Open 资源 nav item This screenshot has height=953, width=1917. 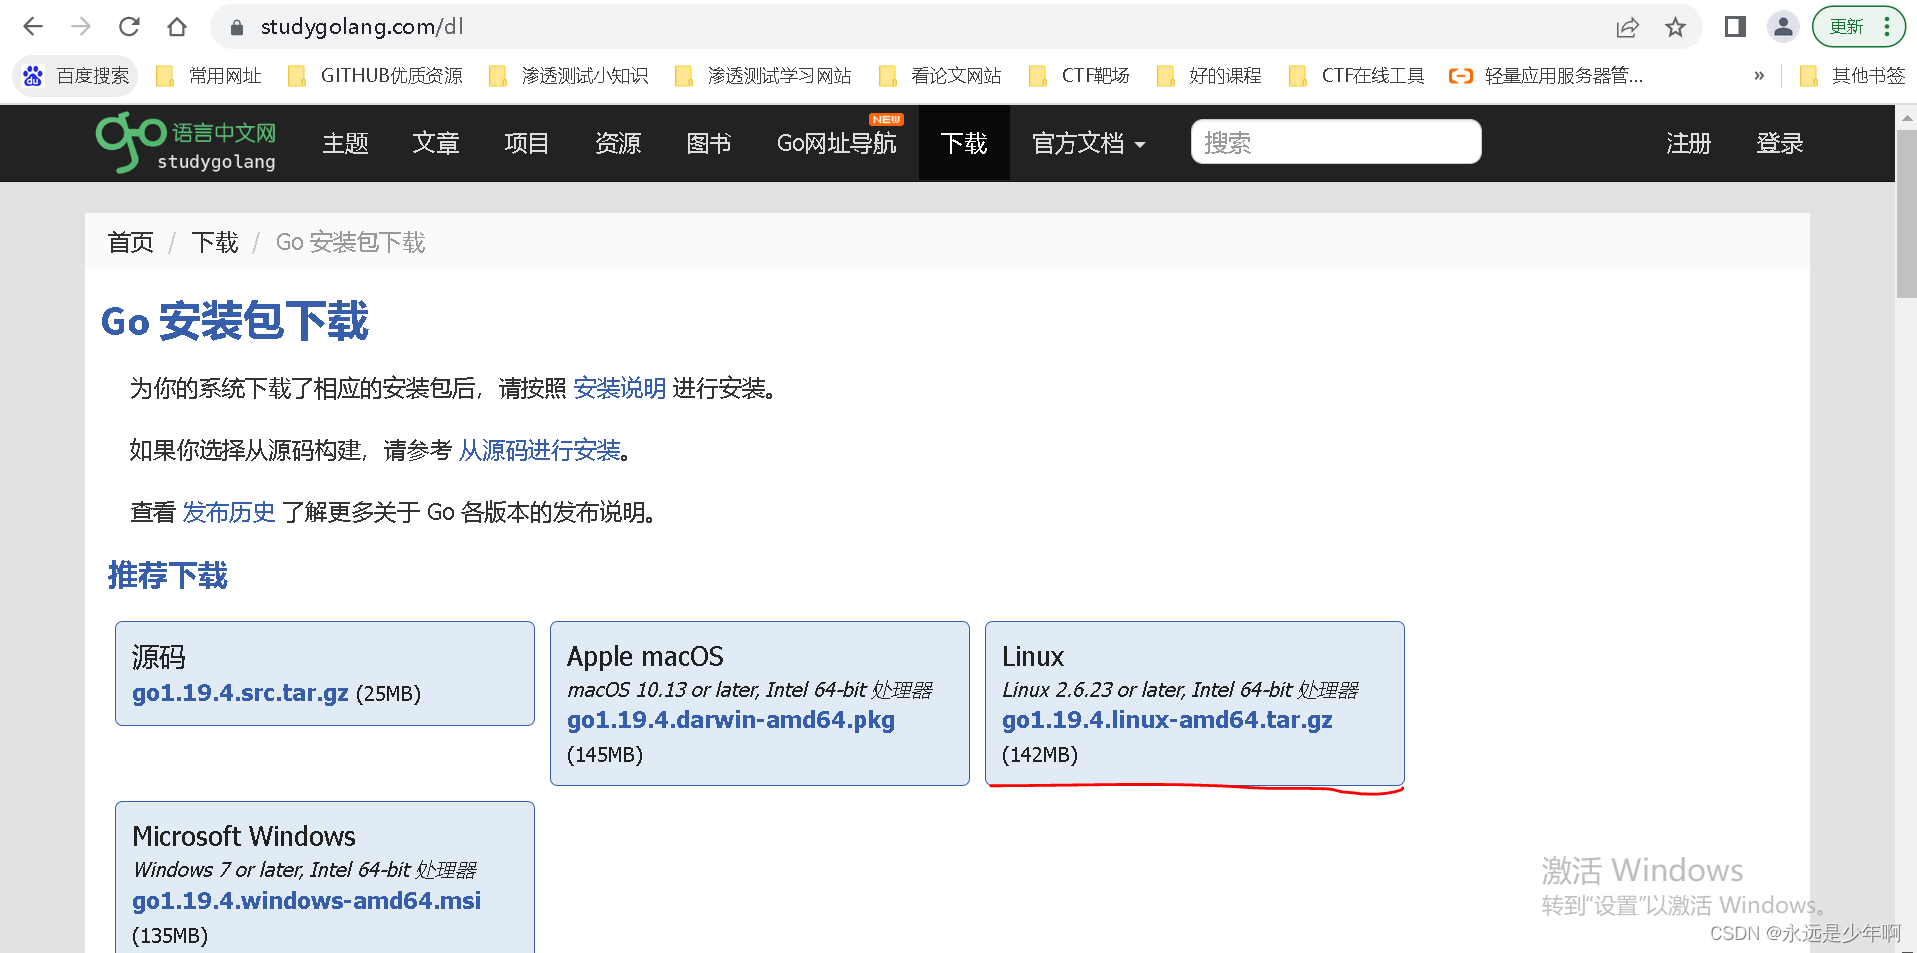click(x=618, y=144)
